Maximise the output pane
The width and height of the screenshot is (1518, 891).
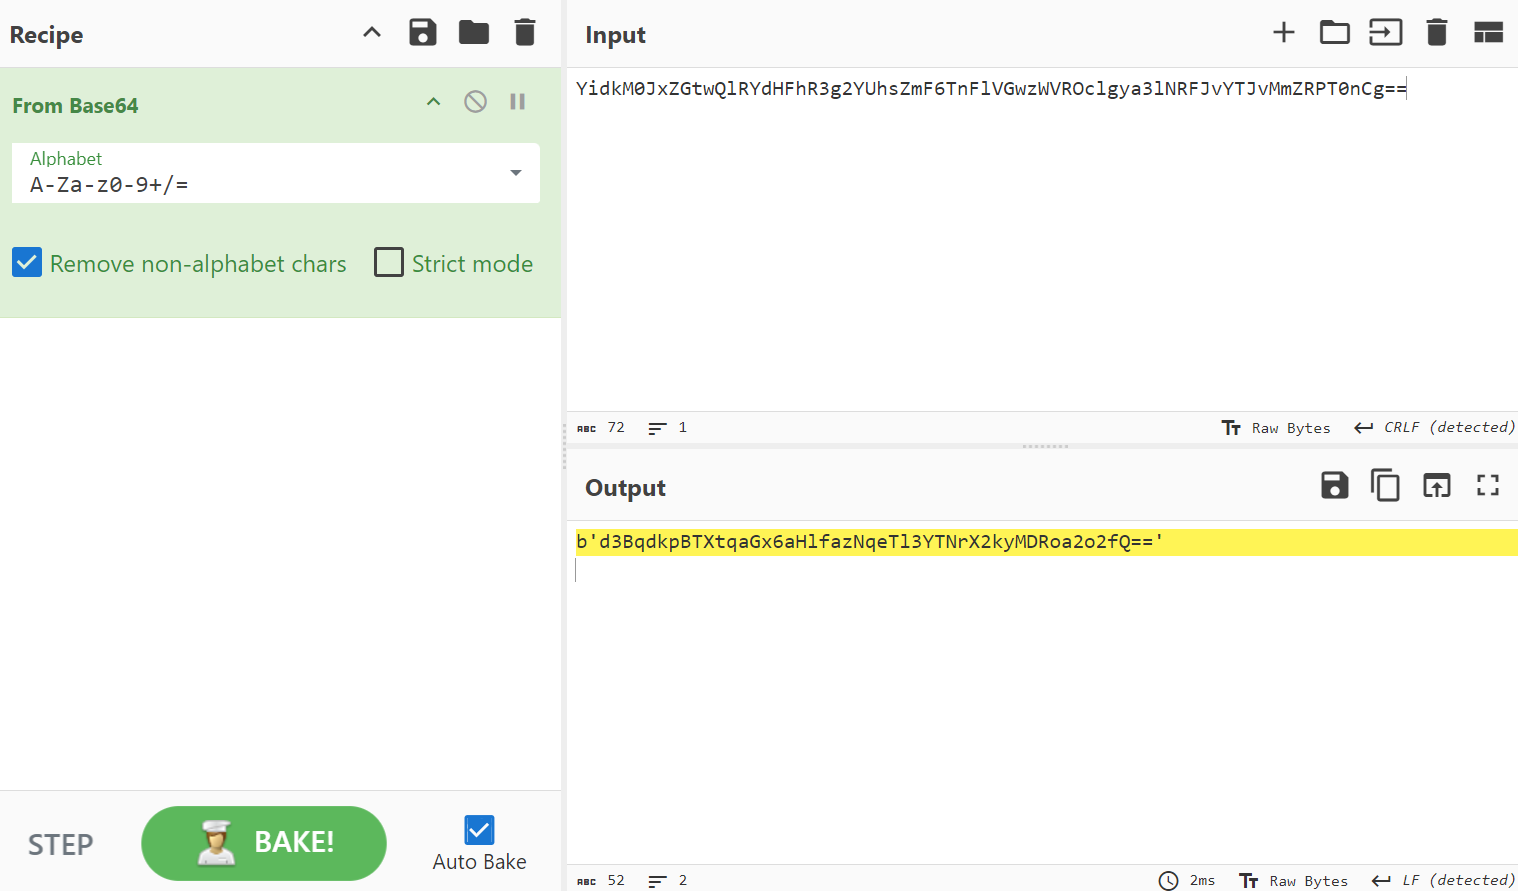1488,486
